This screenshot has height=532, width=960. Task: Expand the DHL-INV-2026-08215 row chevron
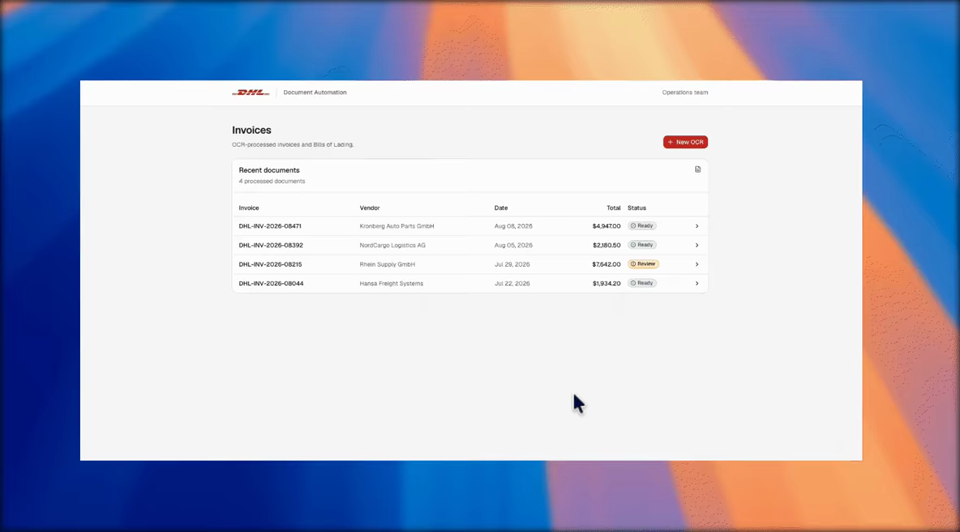[x=697, y=264]
